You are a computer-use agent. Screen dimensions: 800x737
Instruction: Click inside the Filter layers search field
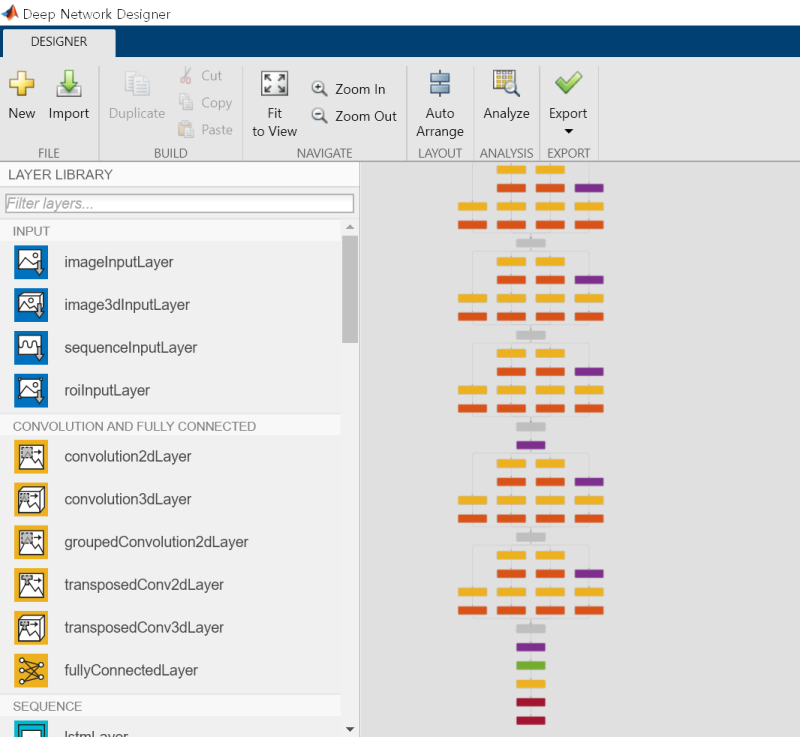(179, 204)
